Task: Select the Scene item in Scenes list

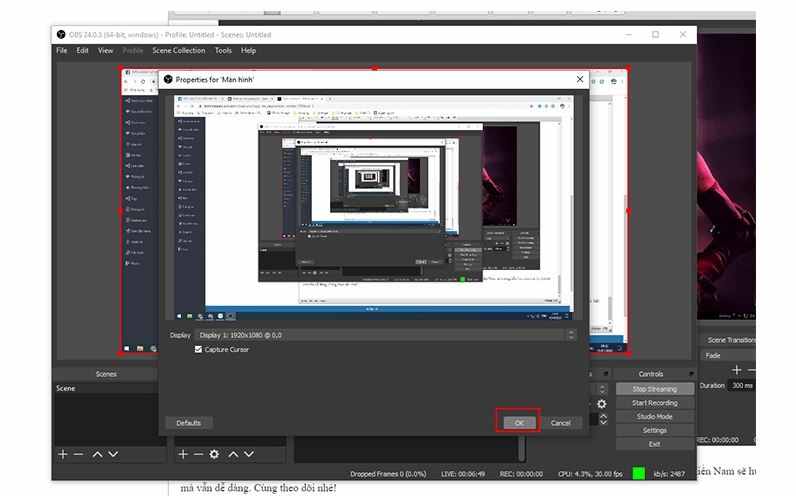Action: click(66, 388)
